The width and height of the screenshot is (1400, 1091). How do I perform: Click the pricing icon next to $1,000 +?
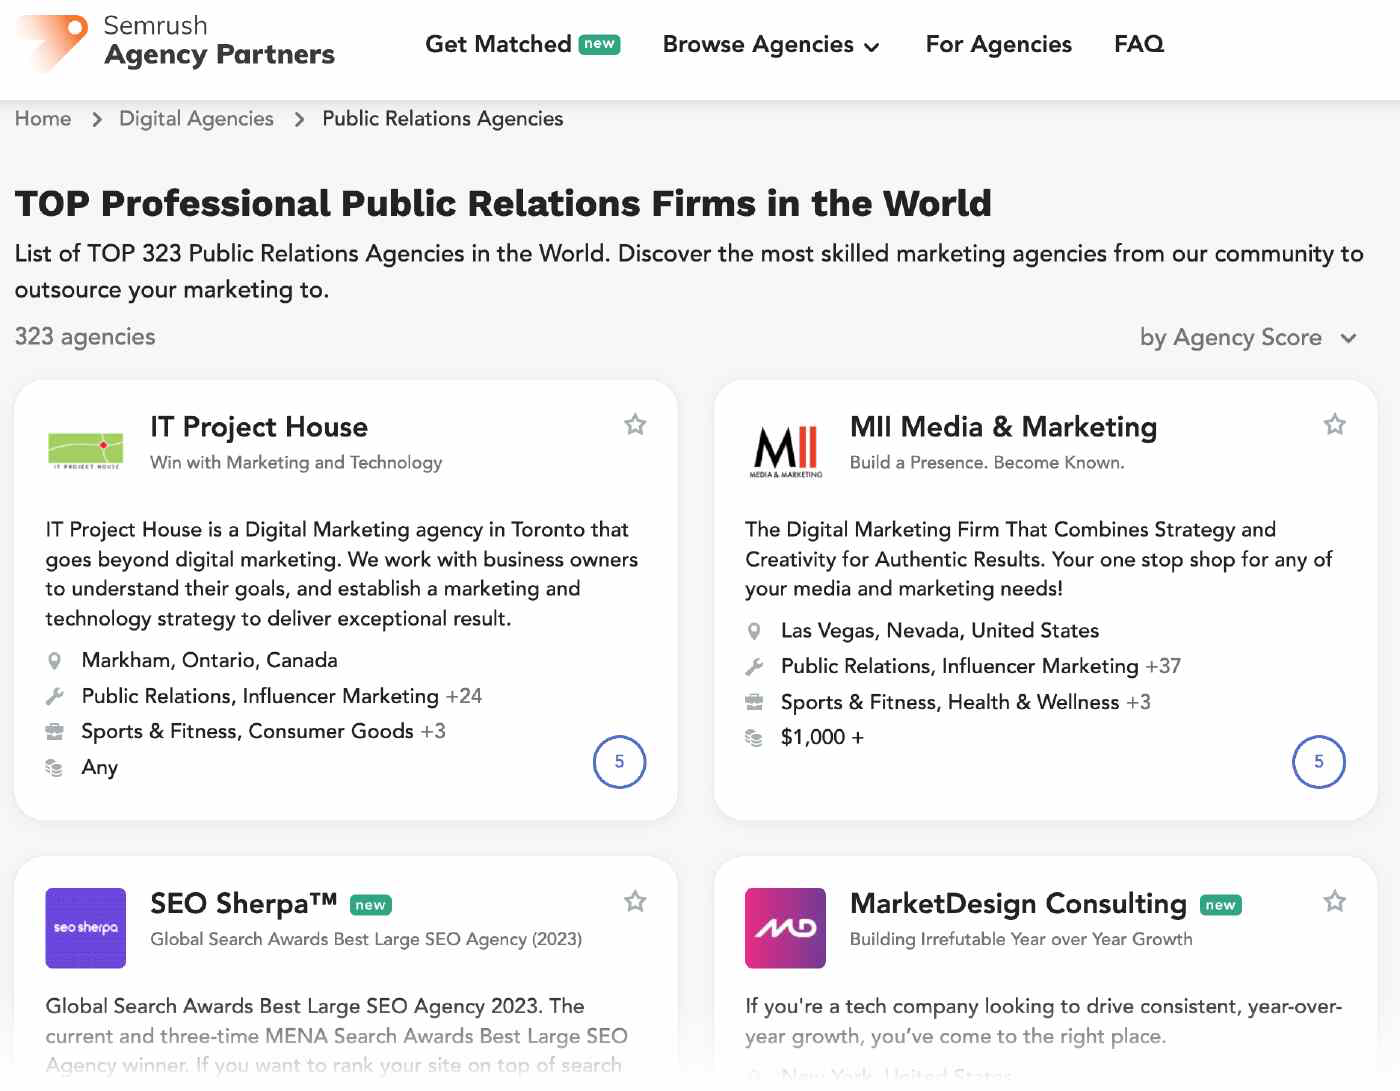tap(753, 737)
